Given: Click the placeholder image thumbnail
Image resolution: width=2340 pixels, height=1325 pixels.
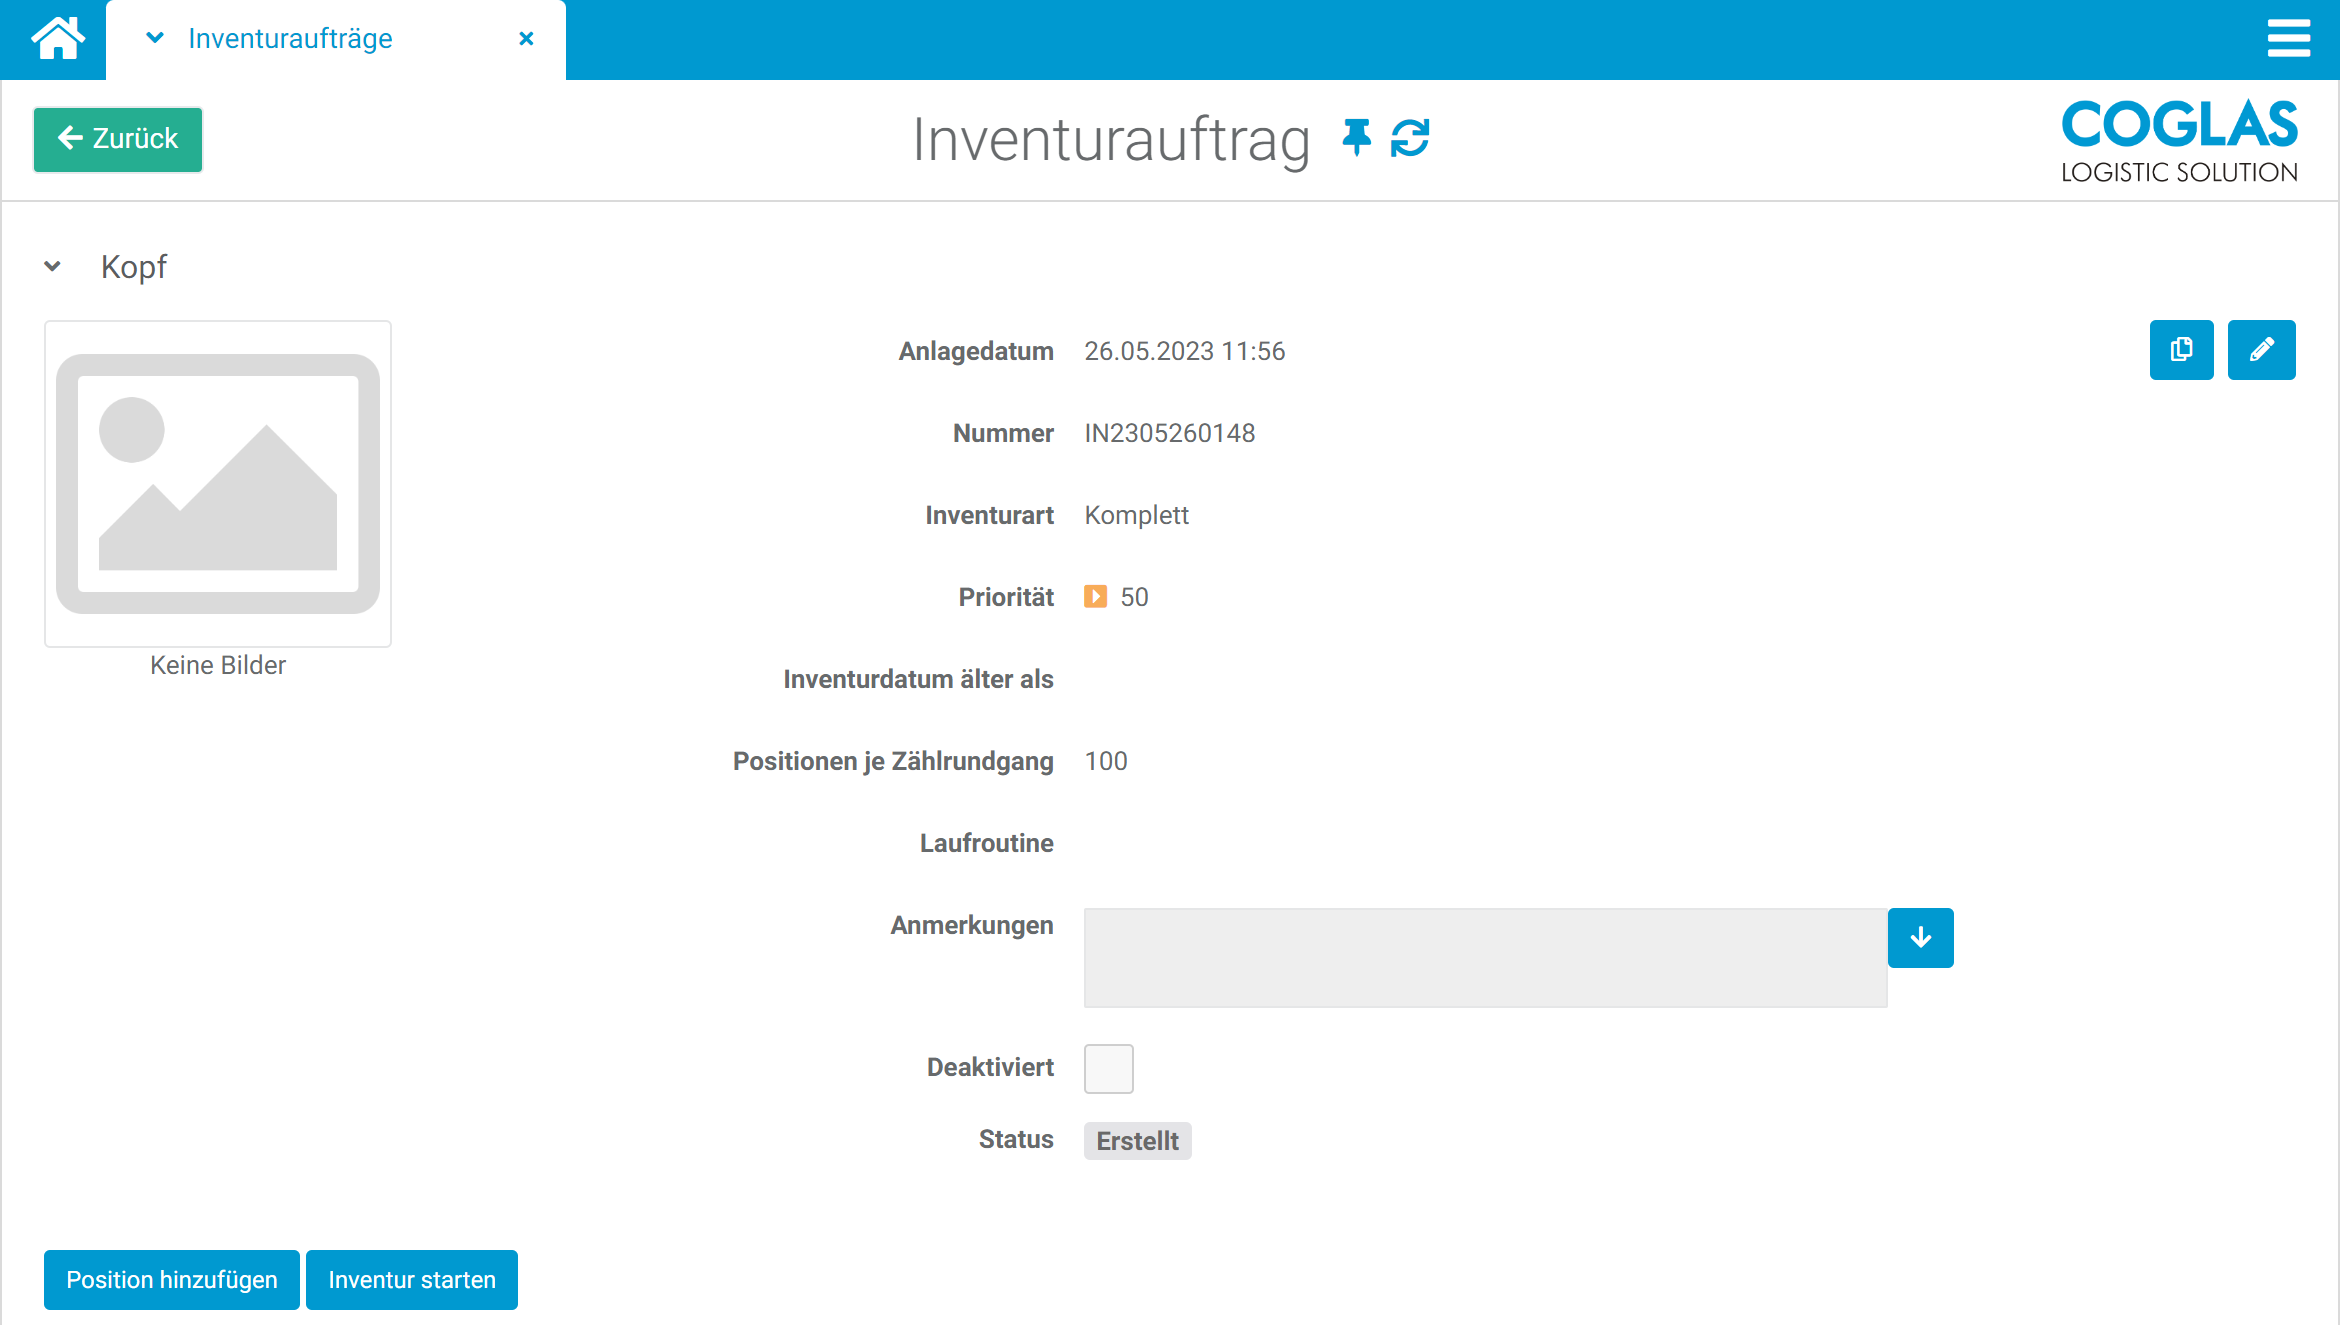Looking at the screenshot, I should (219, 482).
